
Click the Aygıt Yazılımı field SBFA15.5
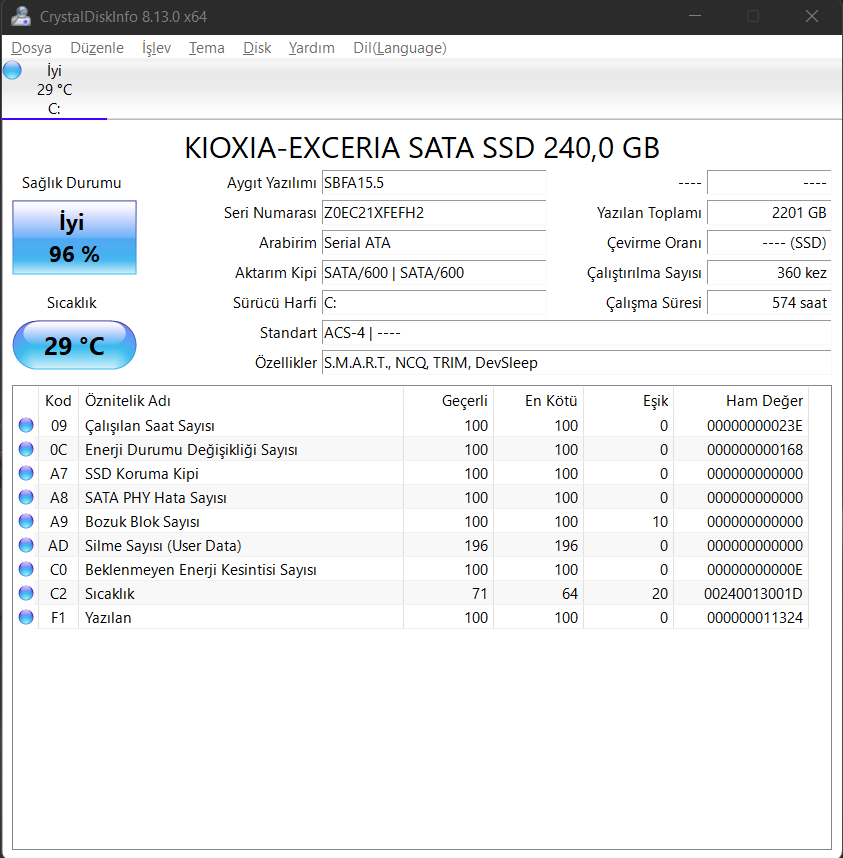click(x=434, y=183)
